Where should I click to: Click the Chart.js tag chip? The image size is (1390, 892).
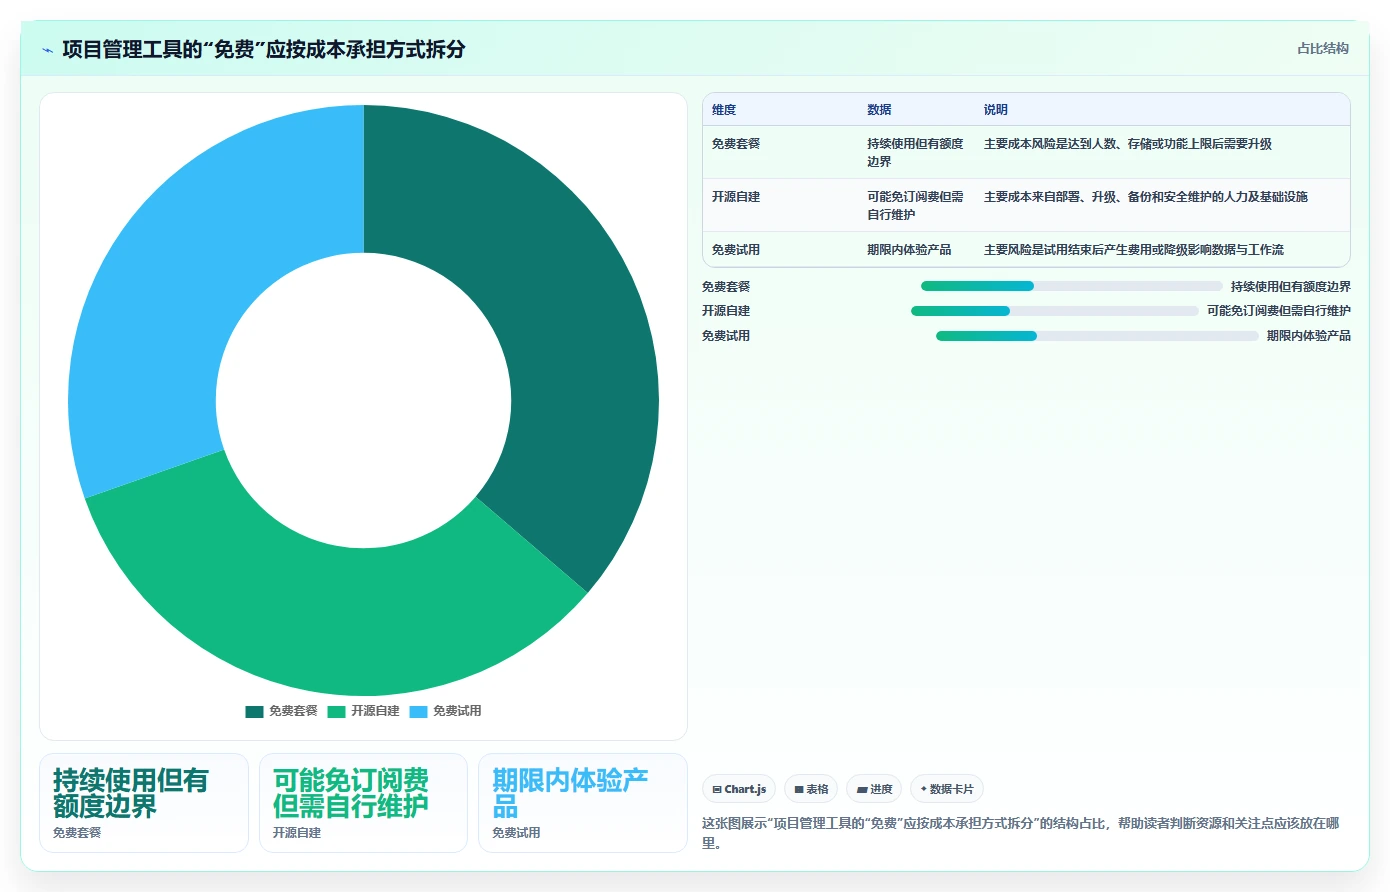point(739,789)
